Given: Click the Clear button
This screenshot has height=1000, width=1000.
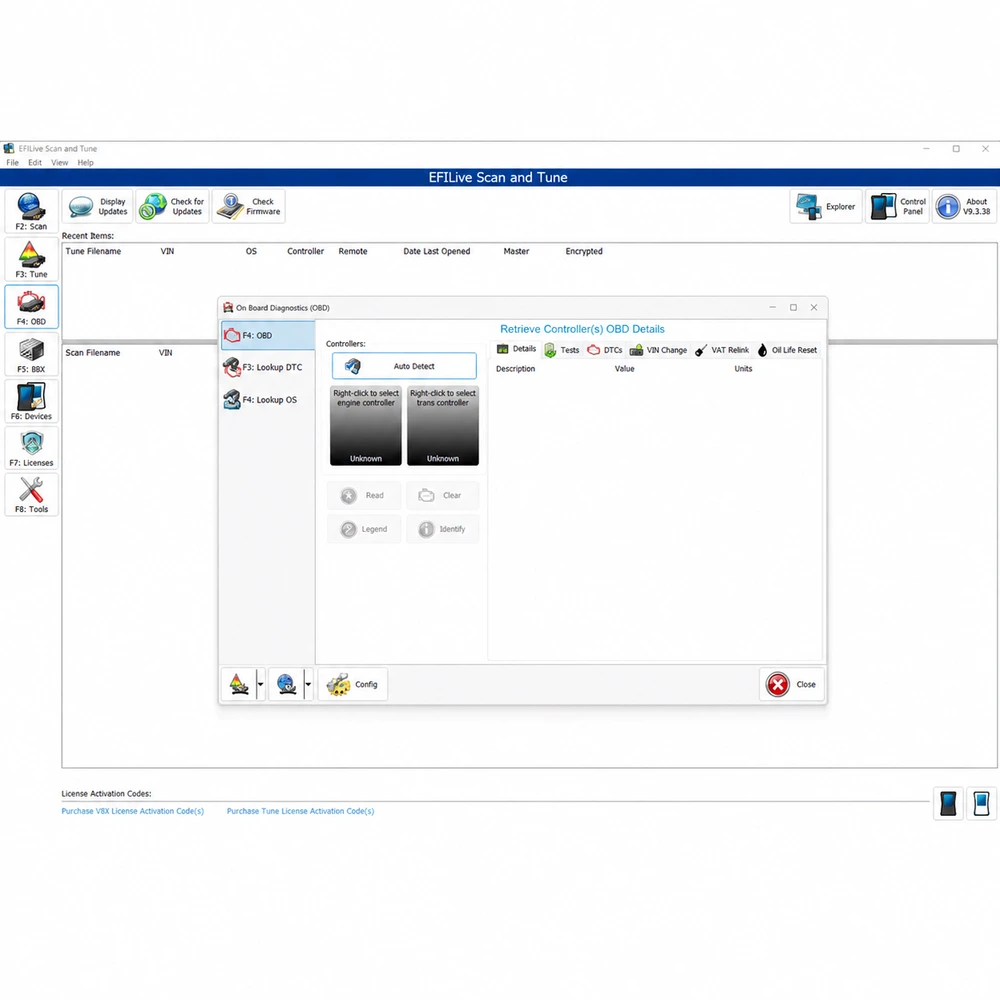Looking at the screenshot, I should (442, 496).
